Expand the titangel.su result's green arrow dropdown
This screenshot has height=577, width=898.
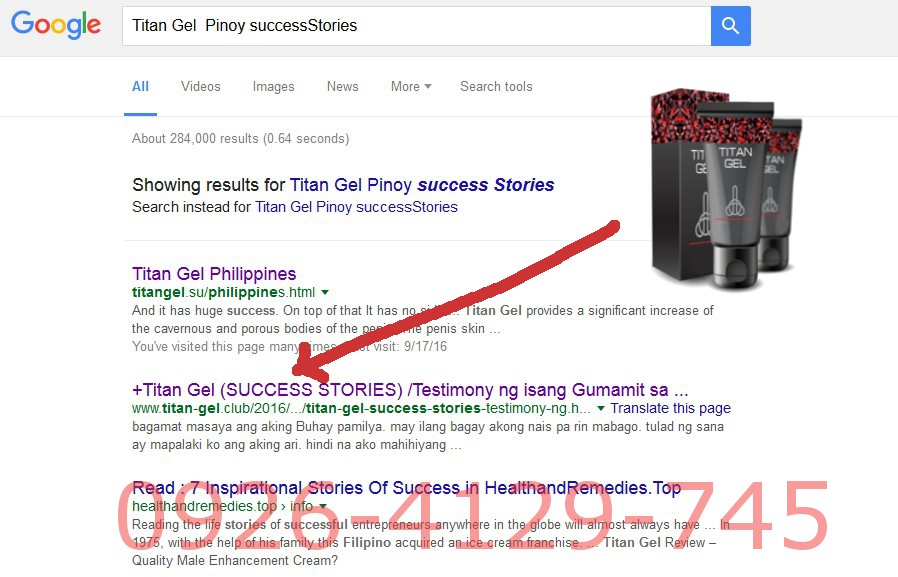click(x=325, y=293)
